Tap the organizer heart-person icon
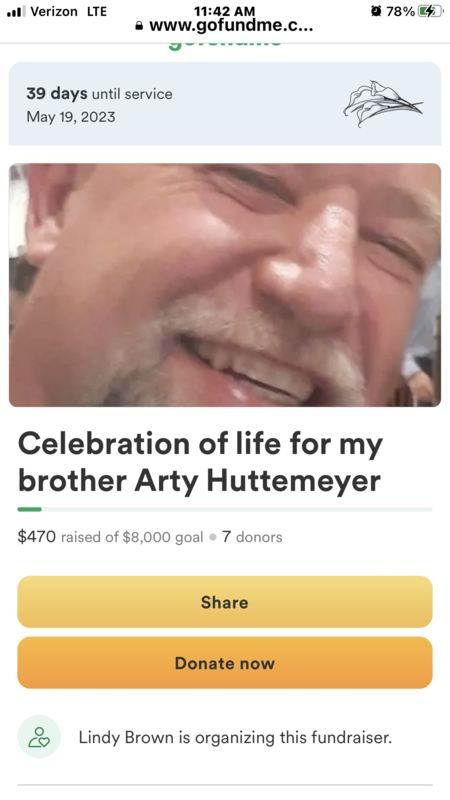This screenshot has height=800, width=450. click(x=39, y=737)
